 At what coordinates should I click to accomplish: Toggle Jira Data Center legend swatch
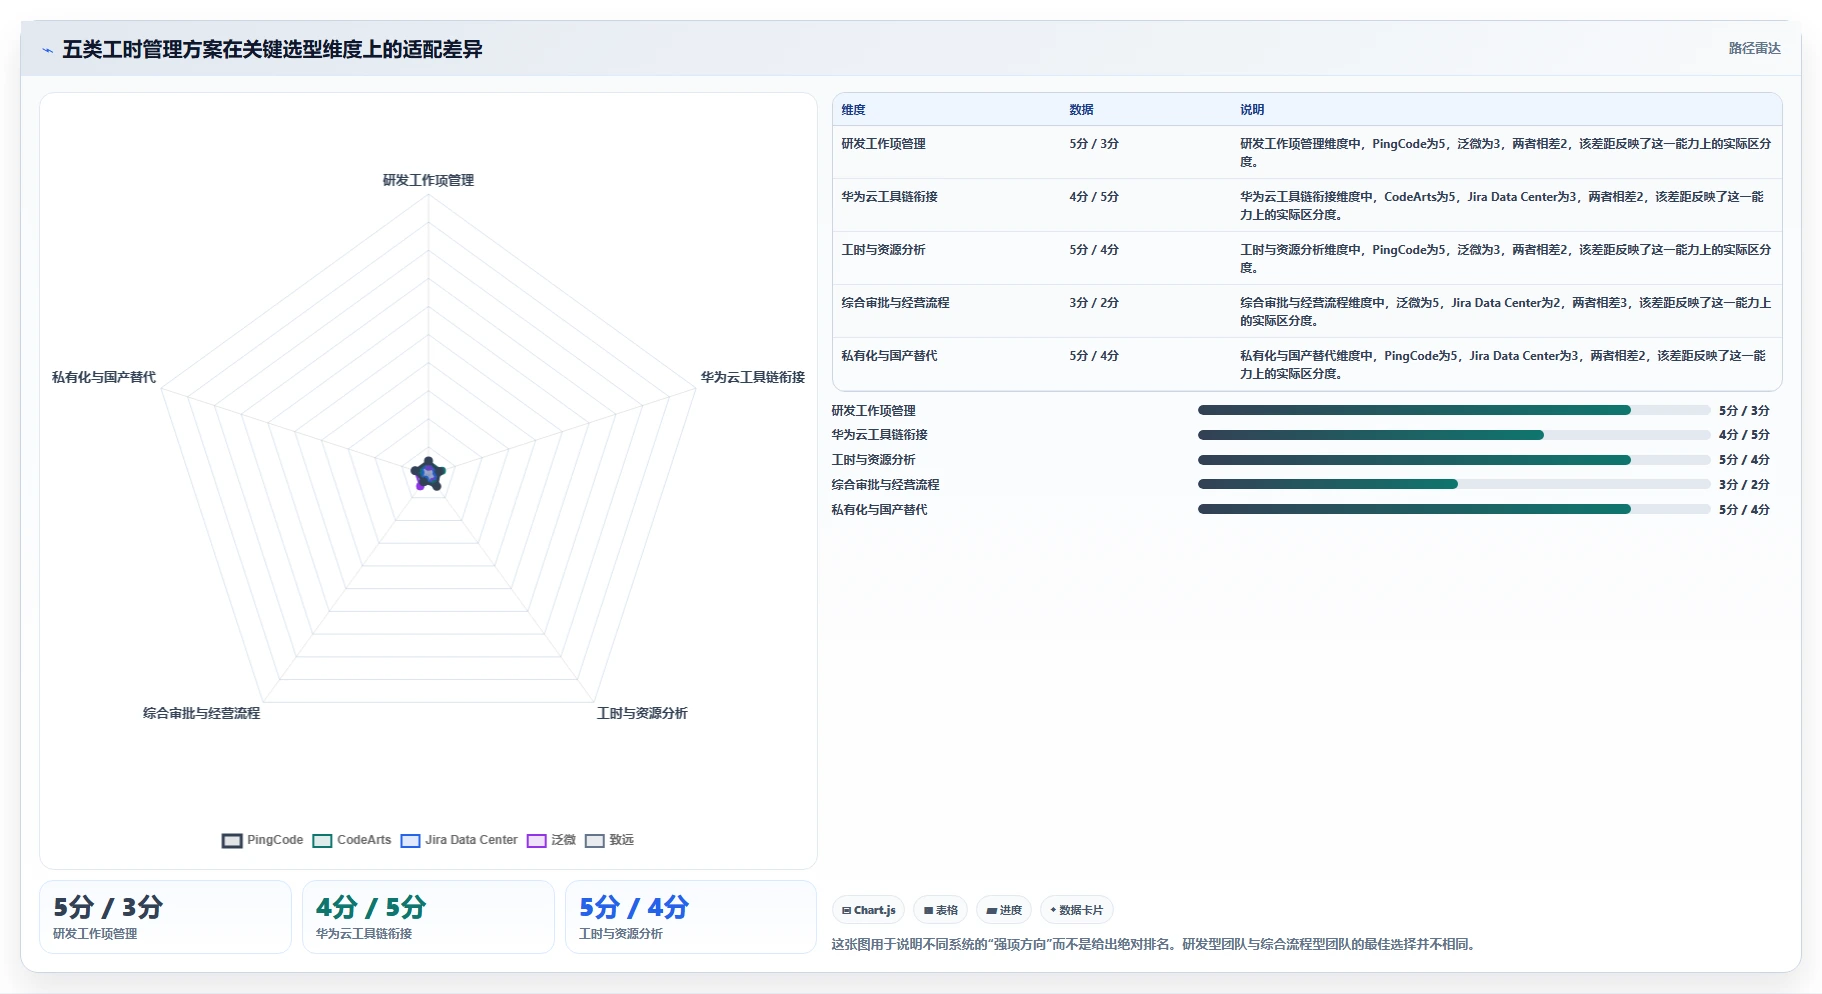410,841
